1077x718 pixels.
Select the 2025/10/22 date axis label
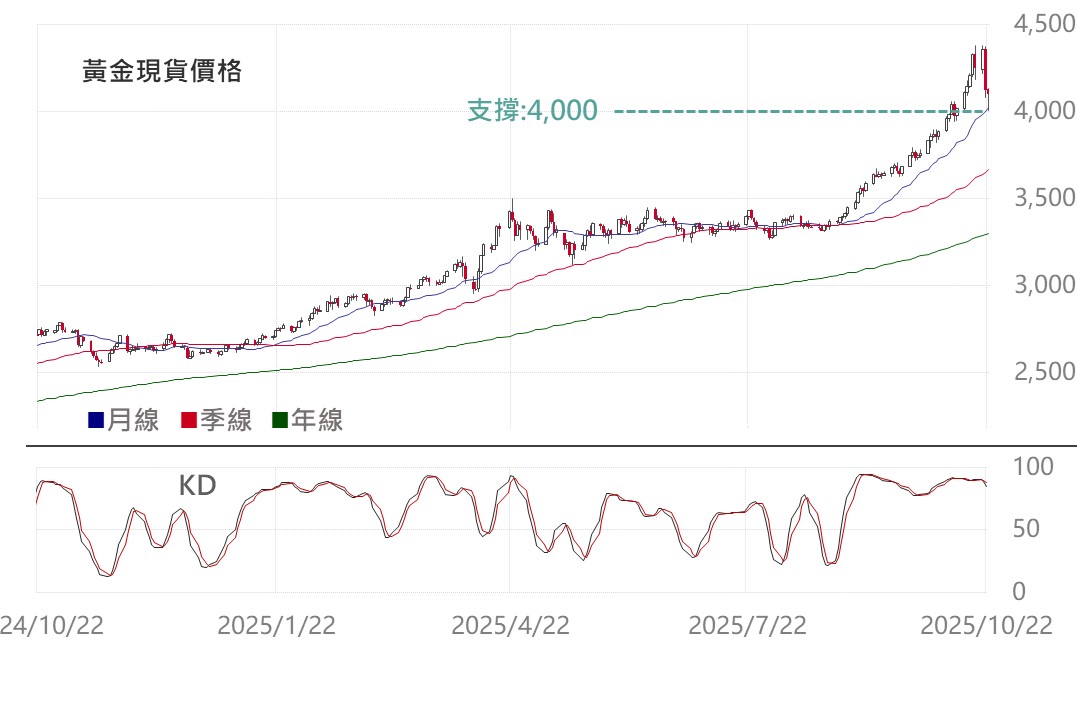pyautogui.click(x=986, y=626)
